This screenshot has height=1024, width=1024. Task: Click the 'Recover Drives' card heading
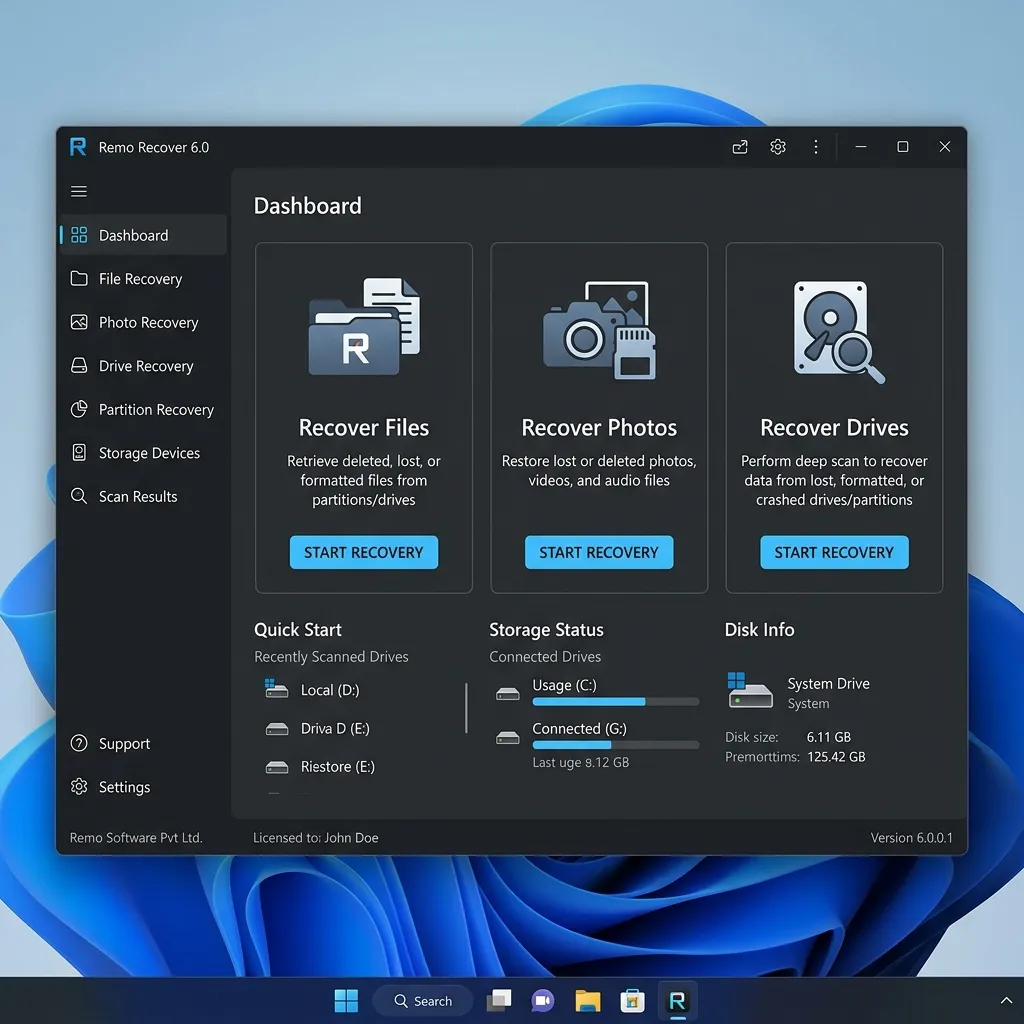(x=834, y=428)
